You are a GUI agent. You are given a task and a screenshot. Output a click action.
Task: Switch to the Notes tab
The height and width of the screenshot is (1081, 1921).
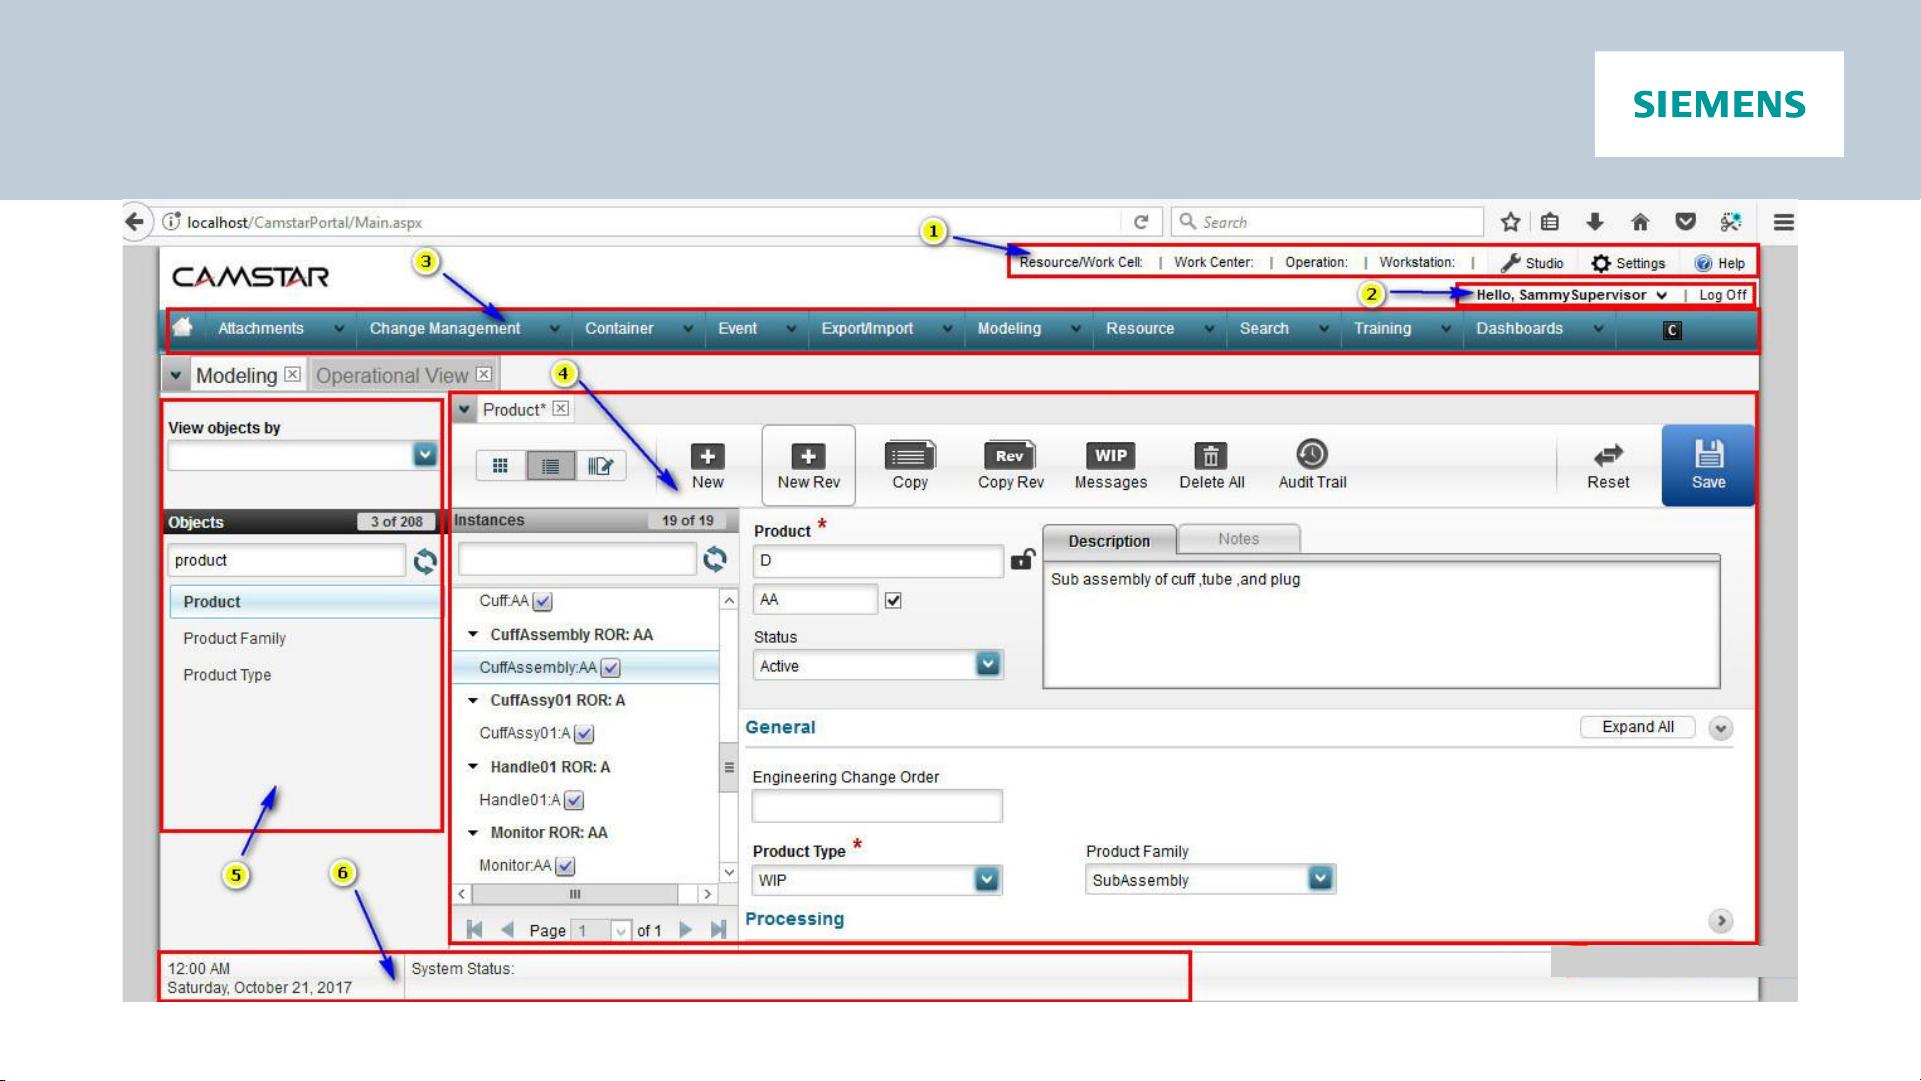(1238, 539)
